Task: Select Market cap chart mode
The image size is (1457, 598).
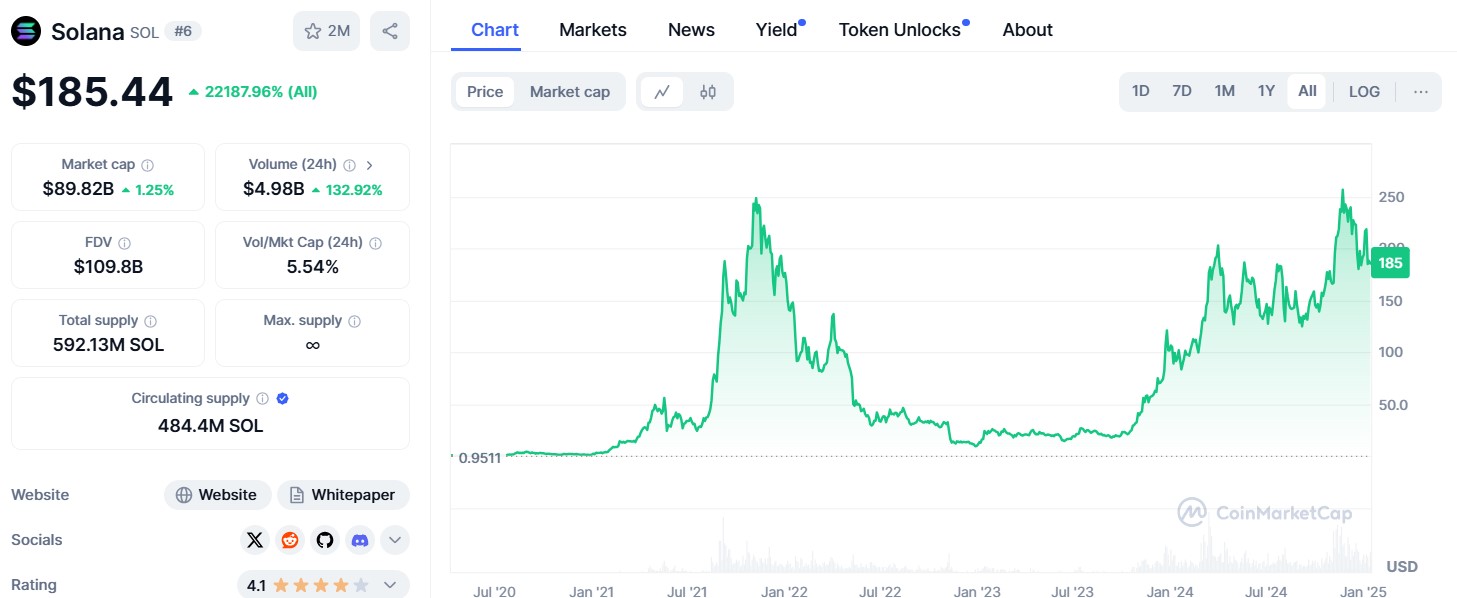Action: (x=570, y=92)
